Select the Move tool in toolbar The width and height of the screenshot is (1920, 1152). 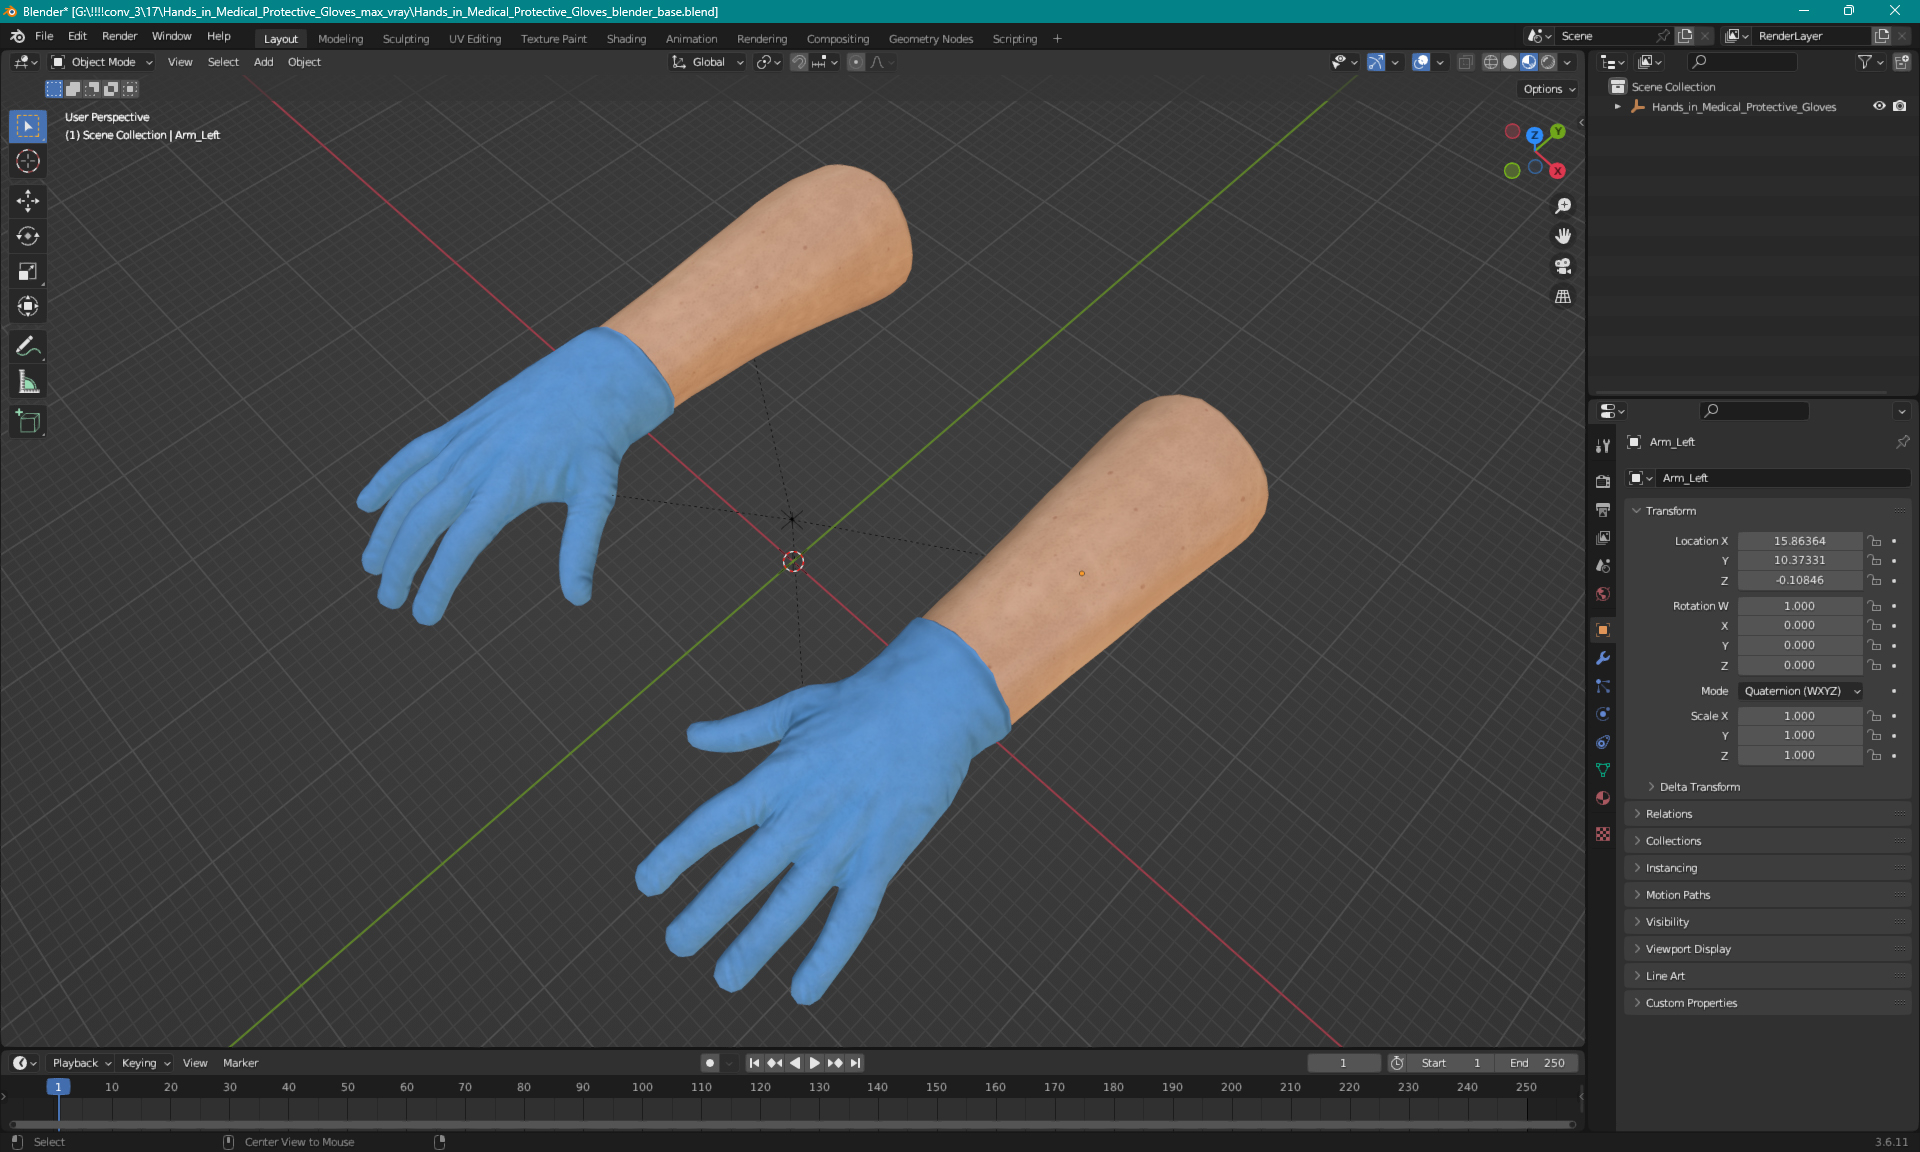point(30,202)
